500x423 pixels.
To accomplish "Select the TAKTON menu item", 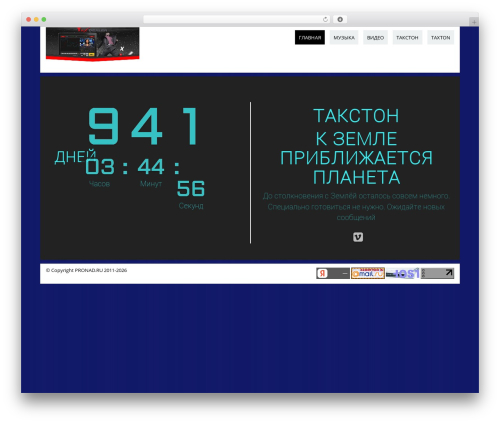I will pyautogui.click(x=440, y=37).
